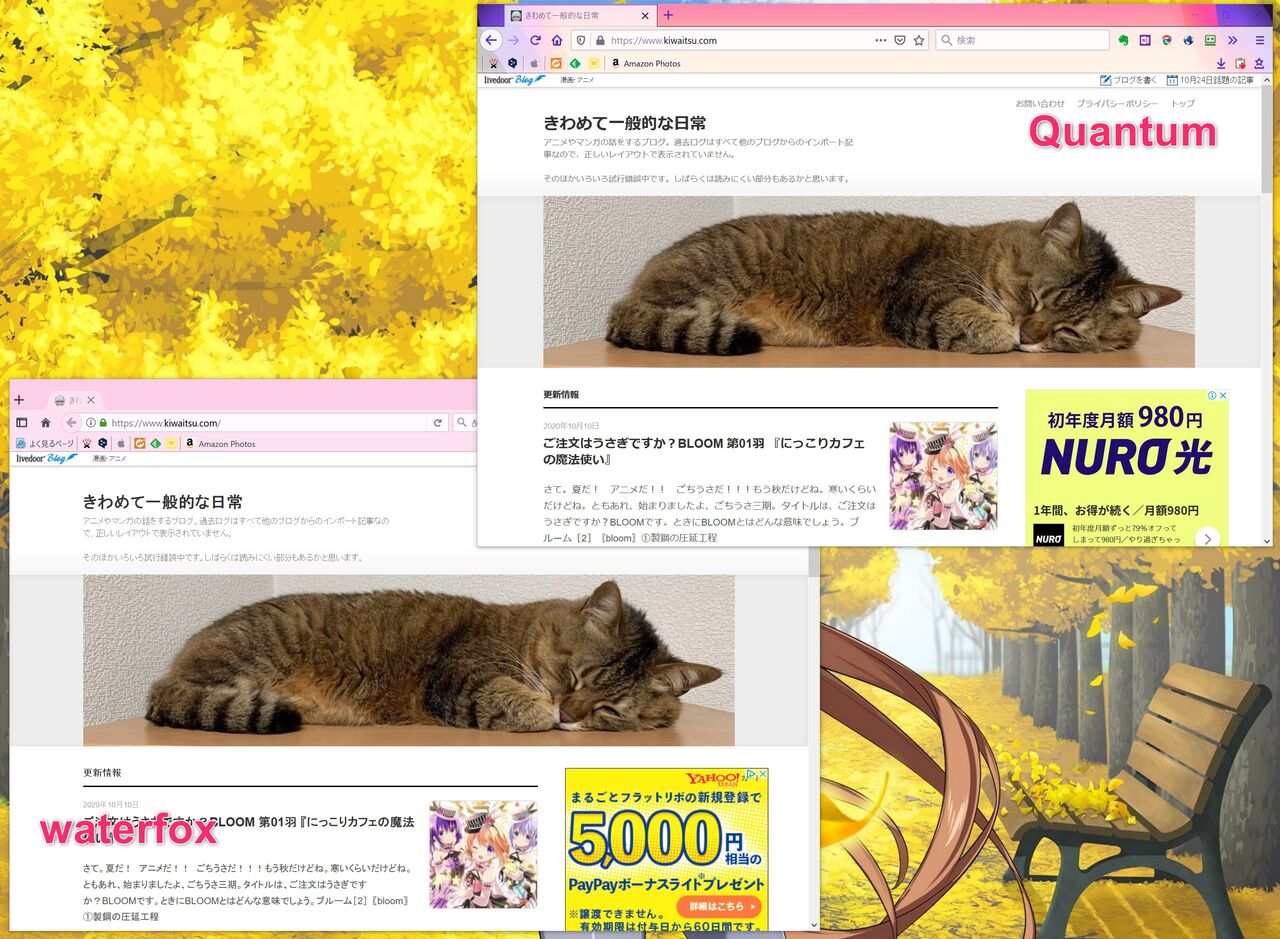1280x939 pixels.
Task: Click the 検索 search box in Quantum
Action: [x=1022, y=40]
